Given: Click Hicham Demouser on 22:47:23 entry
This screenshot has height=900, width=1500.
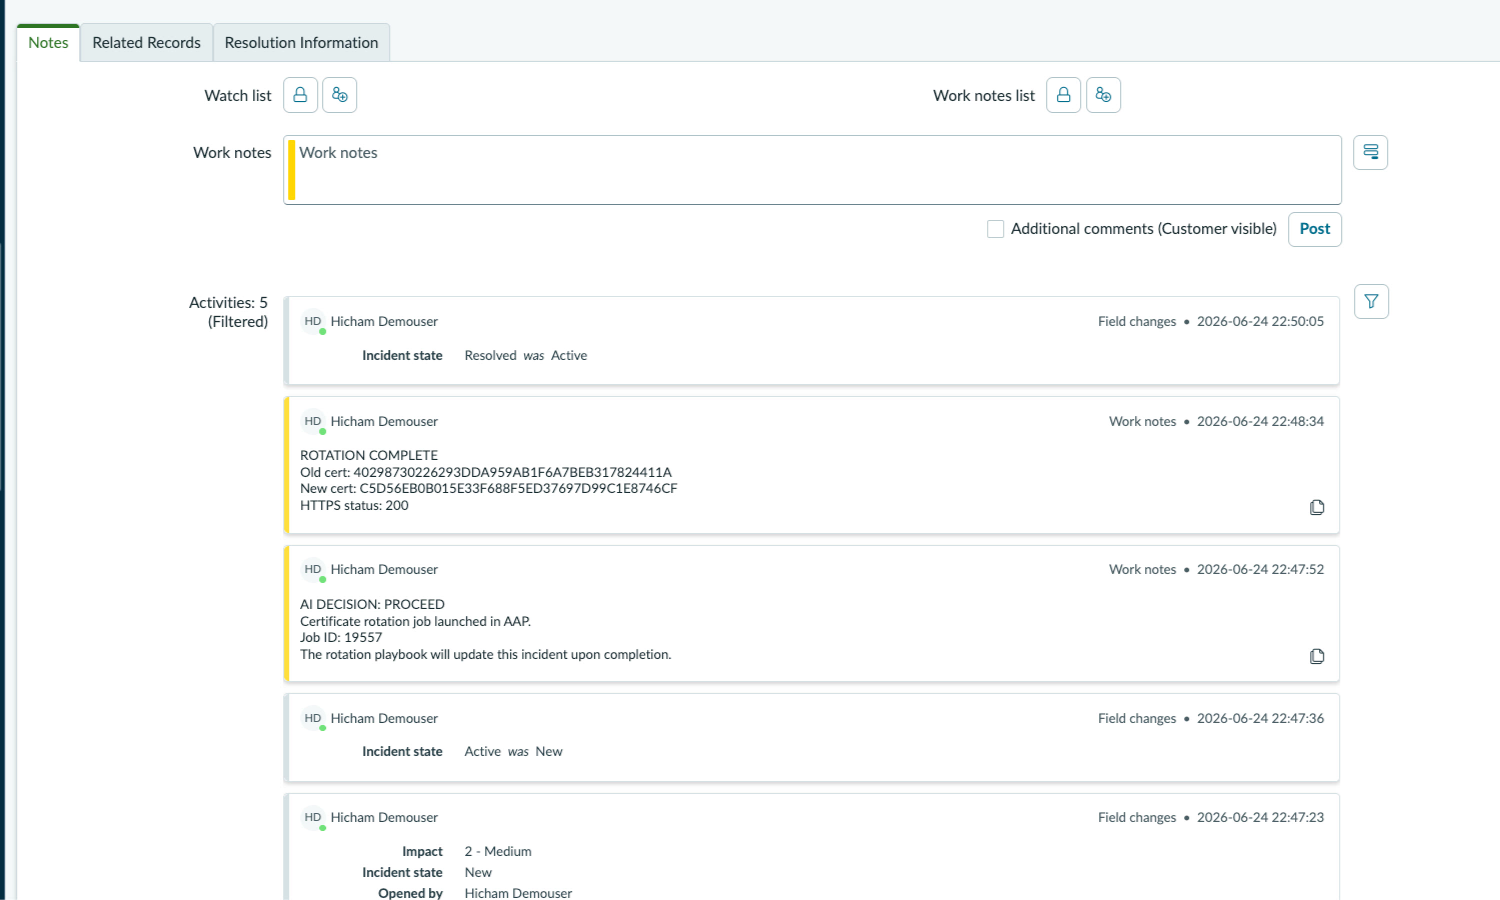Looking at the screenshot, I should [x=384, y=818].
